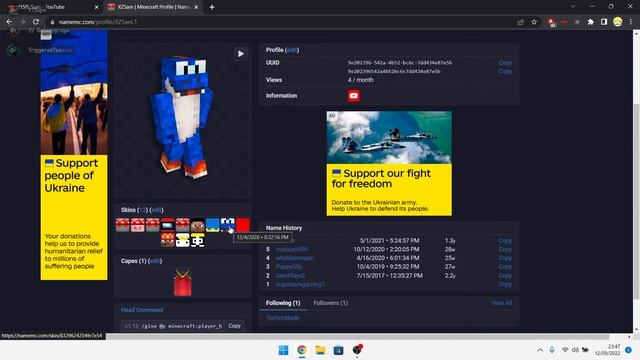Copy the name dated 7/15/2017
This screenshot has width=640, height=360.
point(505,276)
